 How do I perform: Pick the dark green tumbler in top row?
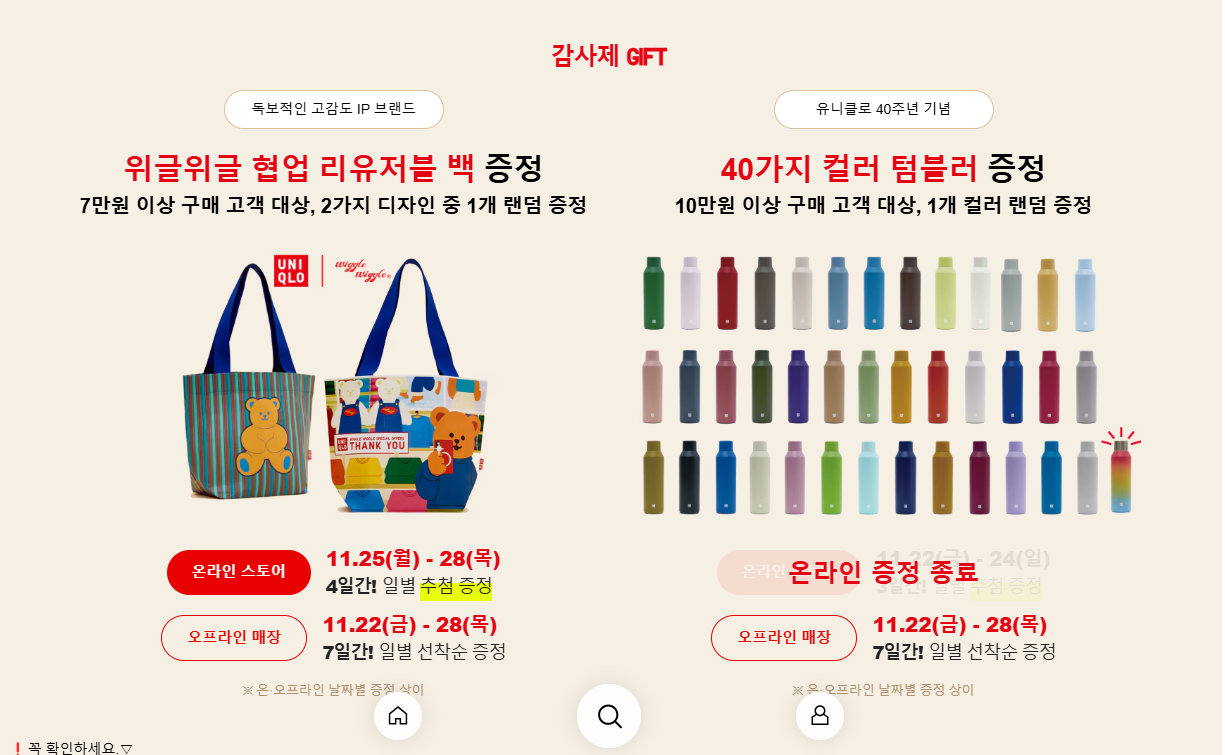click(653, 292)
